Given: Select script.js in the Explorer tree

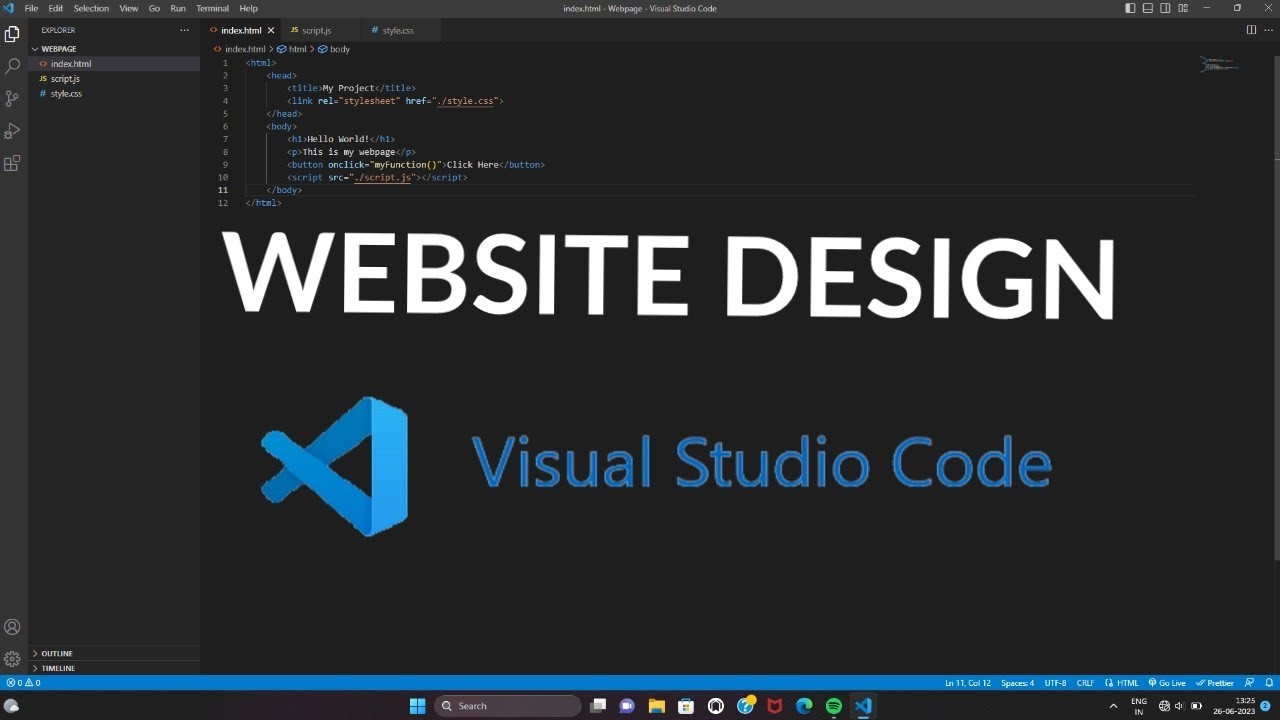Looking at the screenshot, I should (114, 78).
